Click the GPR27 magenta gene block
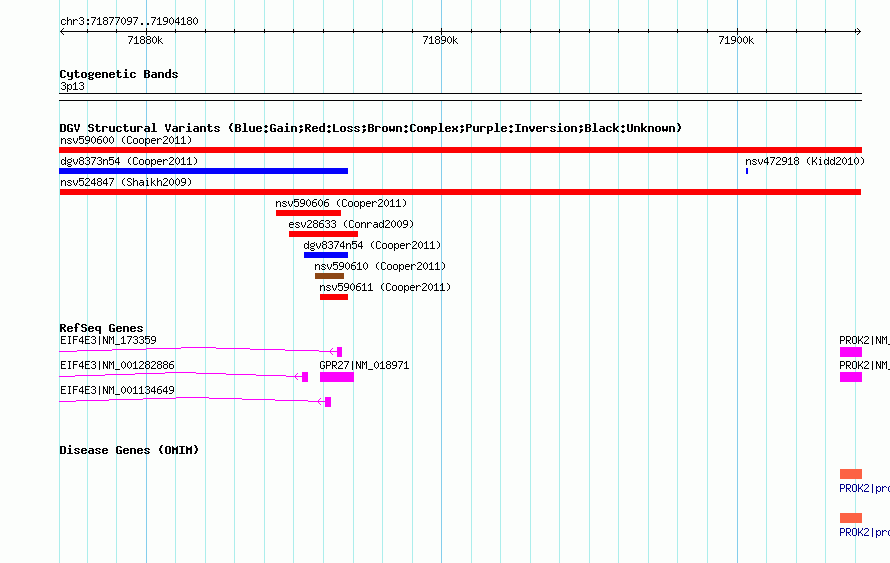Image resolution: width=890 pixels, height=563 pixels. [x=337, y=377]
